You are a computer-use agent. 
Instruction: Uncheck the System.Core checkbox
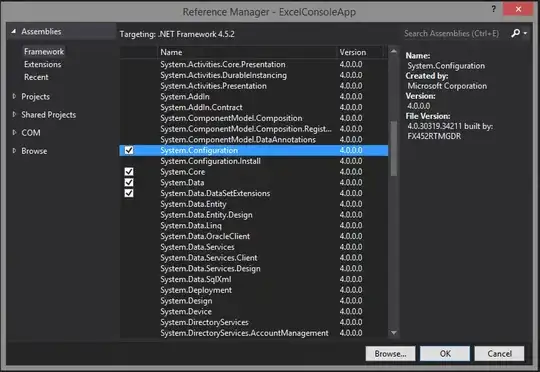[x=129, y=172]
